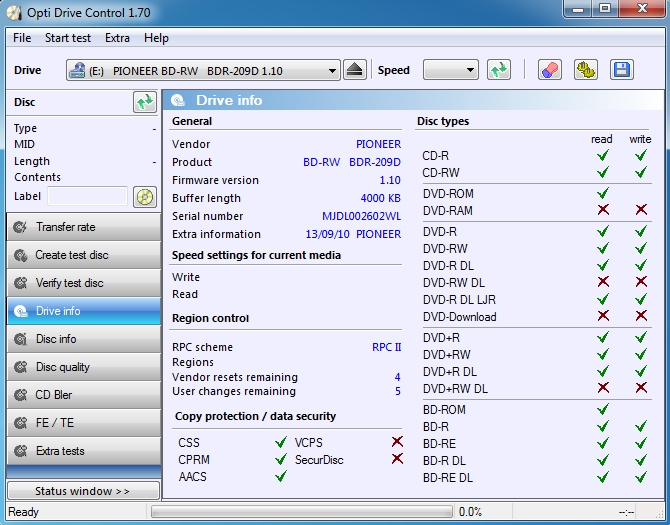Switch to the Transfer rate page
The height and width of the screenshot is (525, 670).
pyautogui.click(x=84, y=227)
